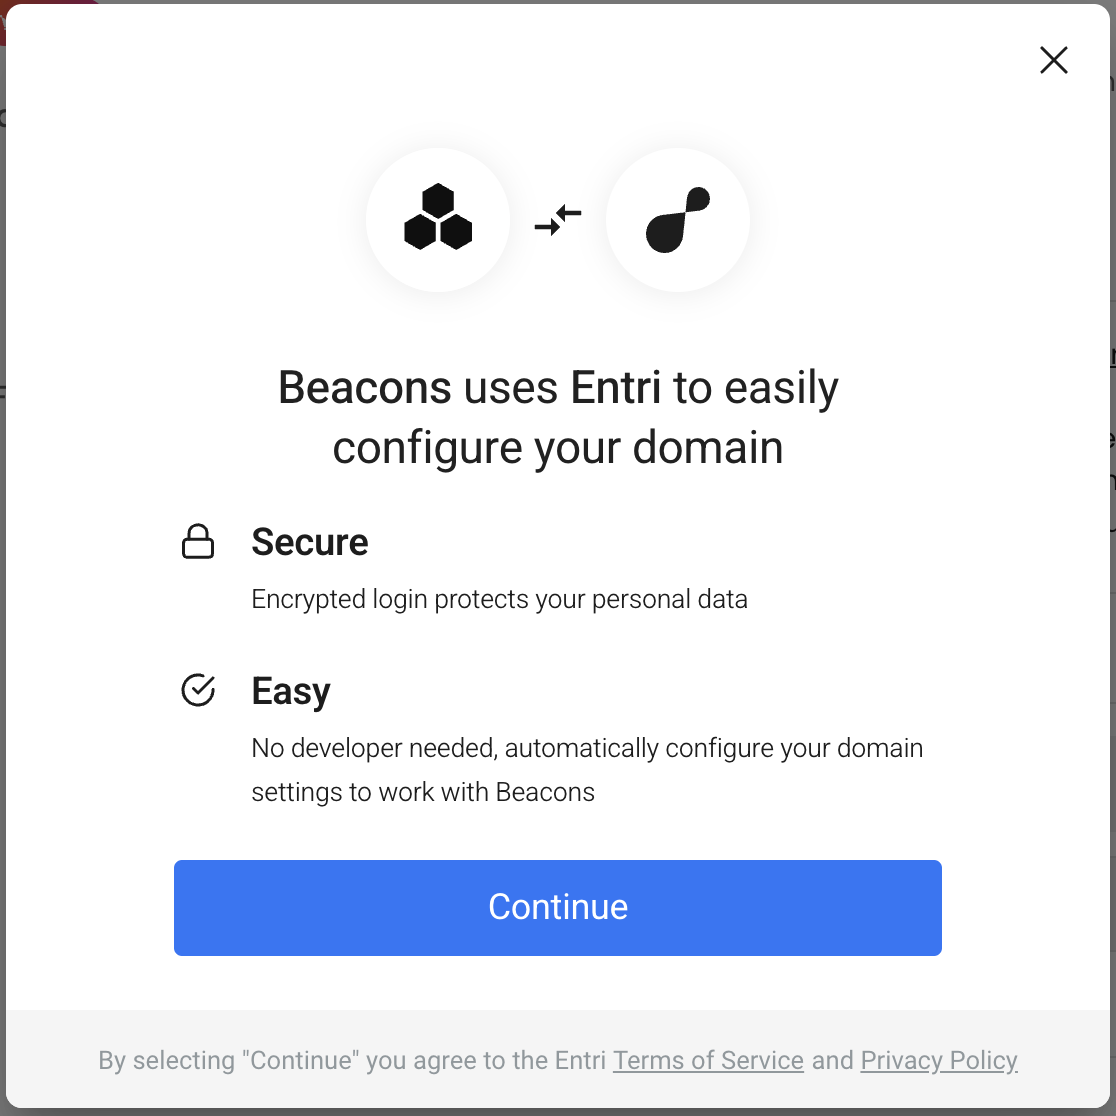
Task: Click the white circle behind the Entri logo
Action: [x=678, y=219]
